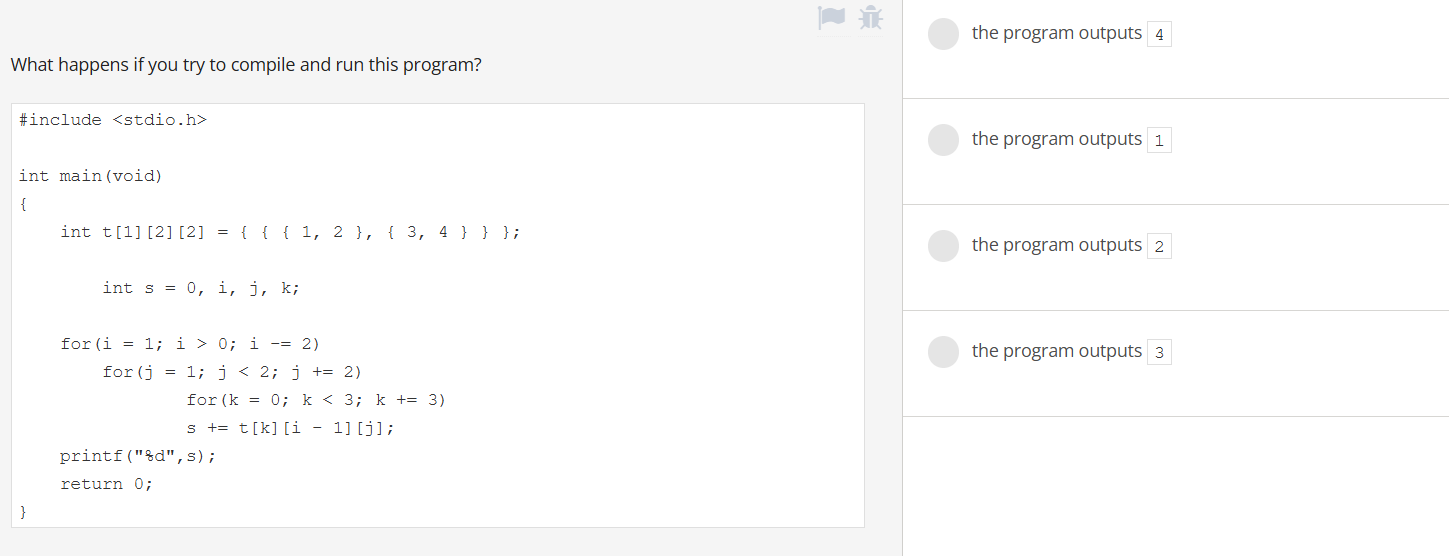
Task: Mark the radio button for output 3
Action: [x=943, y=352]
